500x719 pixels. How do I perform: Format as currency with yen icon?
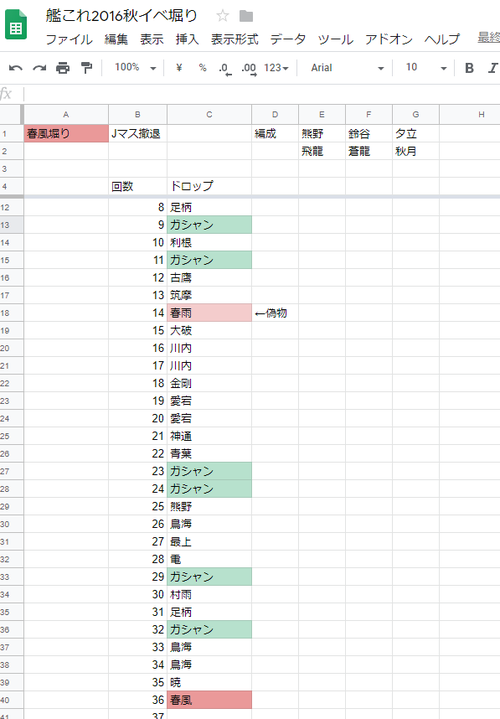(179, 68)
